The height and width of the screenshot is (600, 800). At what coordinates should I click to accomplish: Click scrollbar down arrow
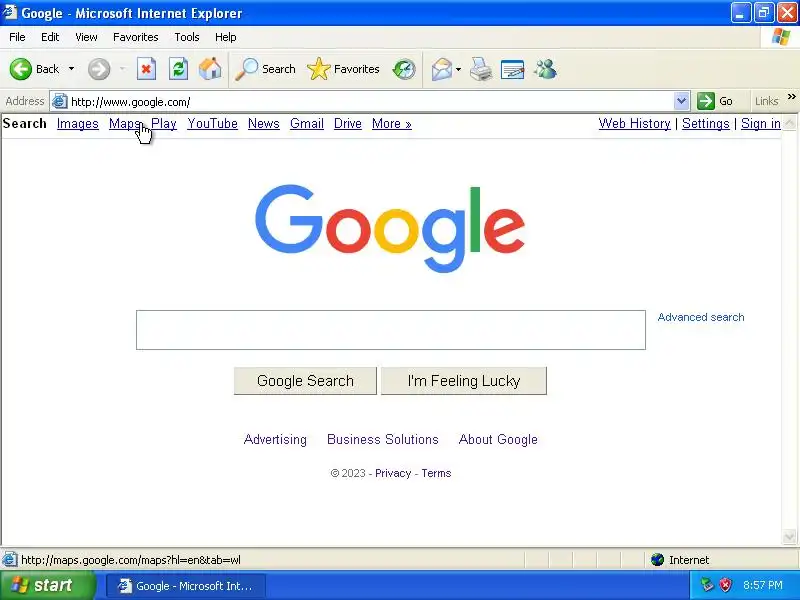tap(789, 536)
